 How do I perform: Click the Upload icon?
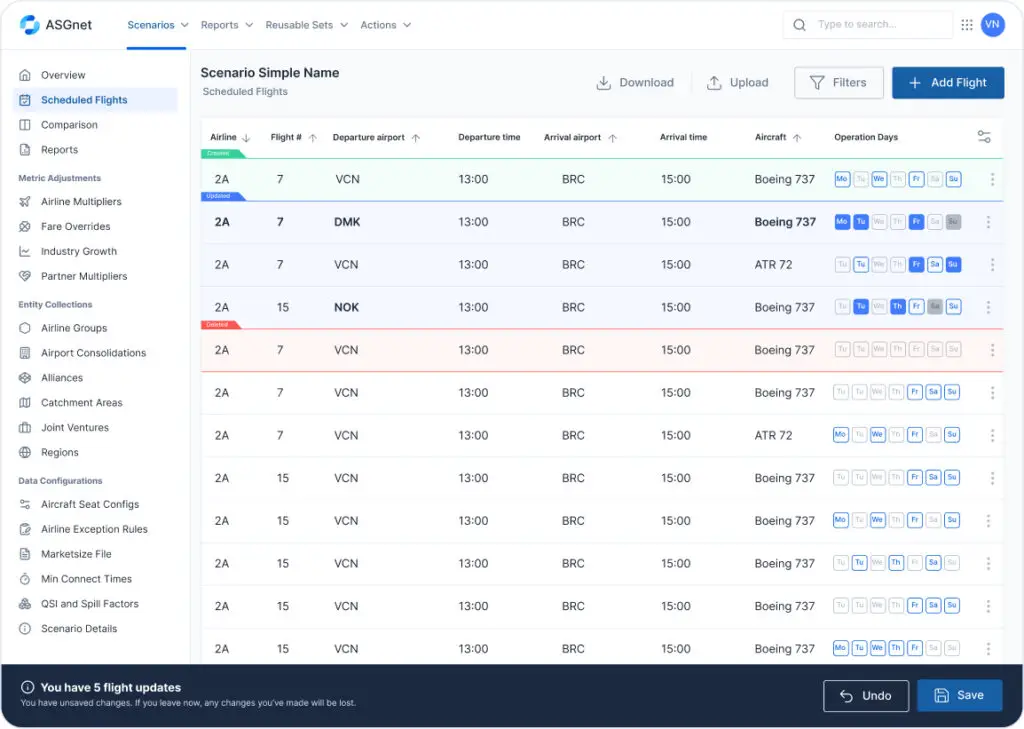[714, 83]
